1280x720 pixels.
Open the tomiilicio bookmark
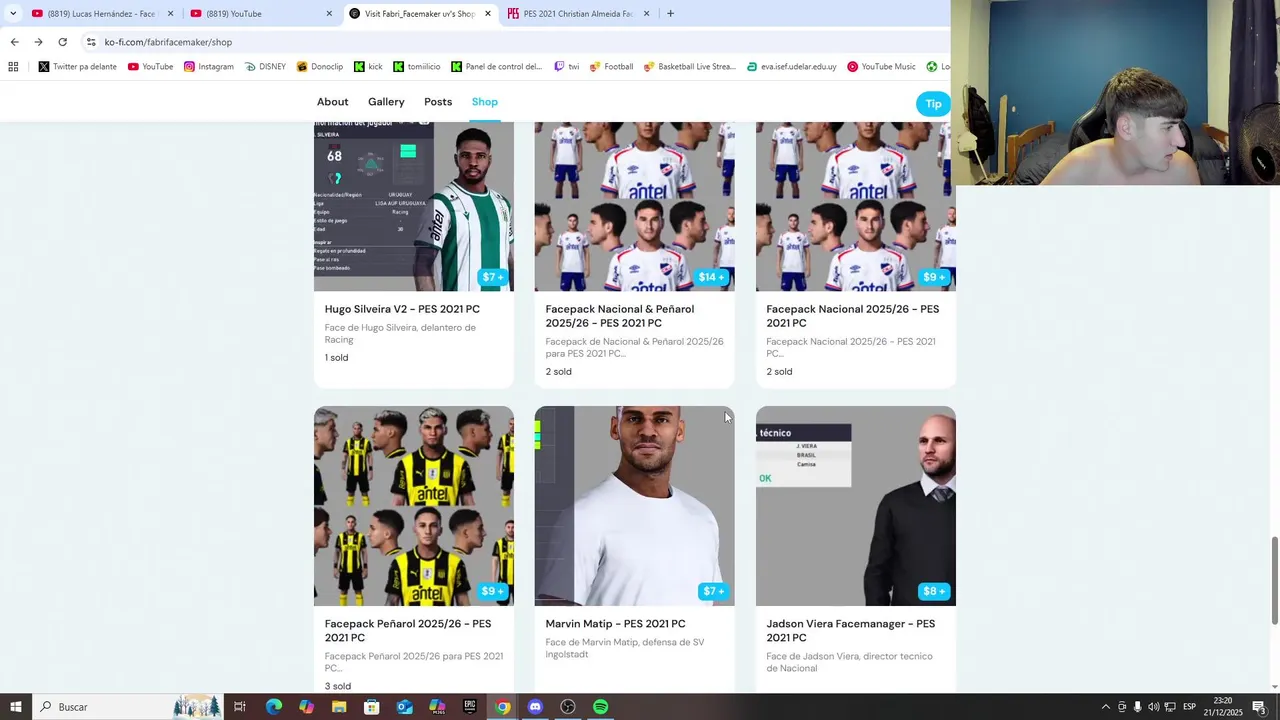(x=416, y=67)
